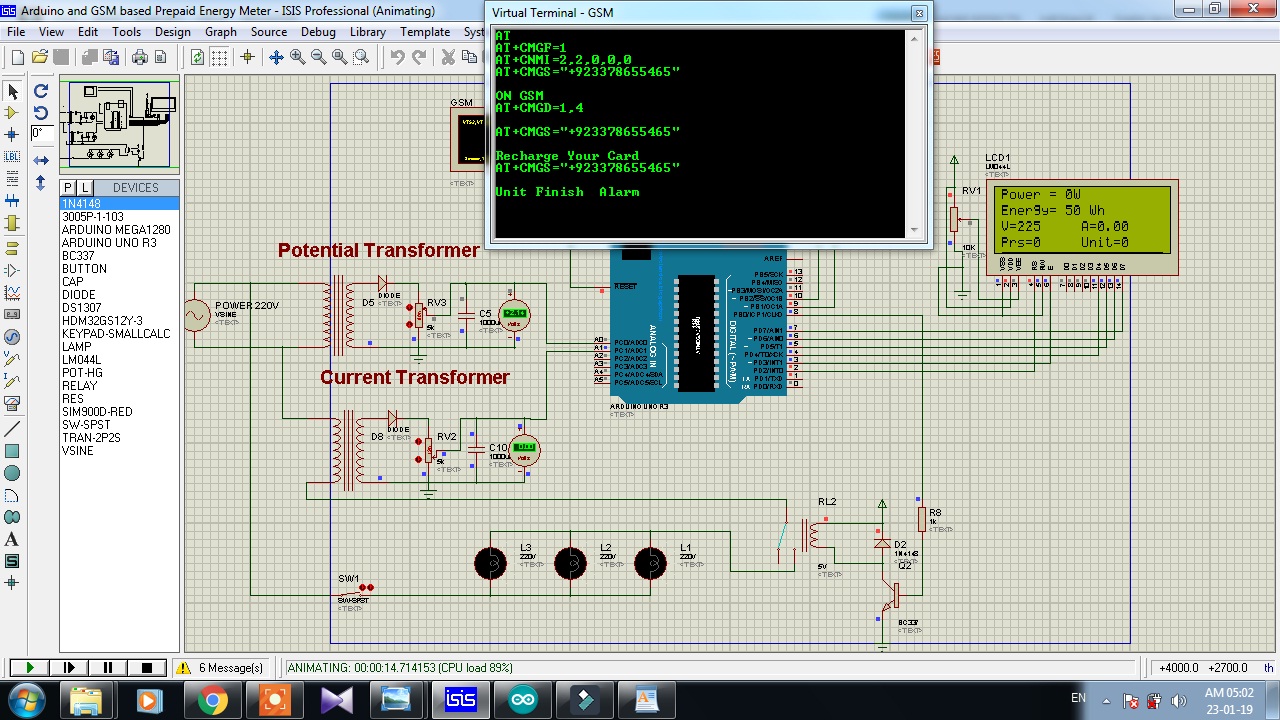Select LM044L in the devices list
The image size is (1280, 720).
tap(119, 360)
